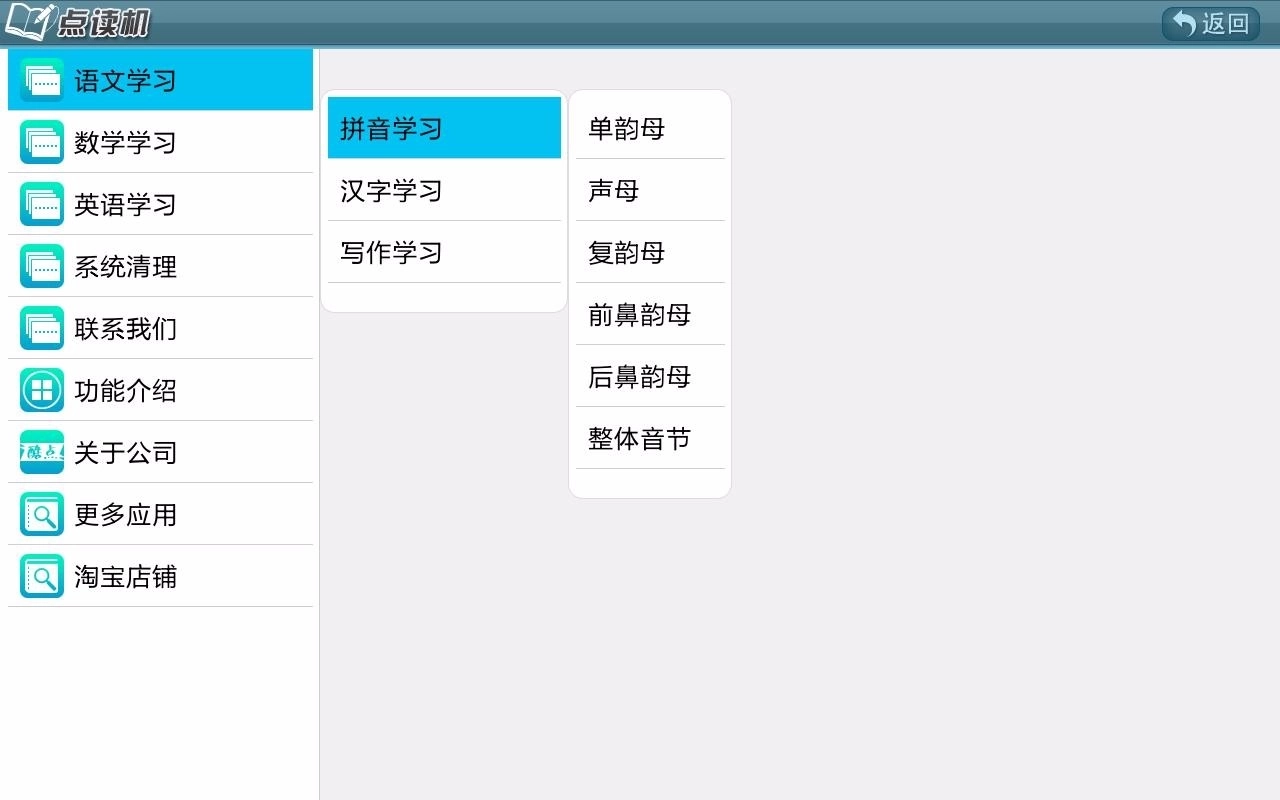Click the 功能介绍 grid icon
Viewport: 1280px width, 800px height.
pyautogui.click(x=41, y=390)
